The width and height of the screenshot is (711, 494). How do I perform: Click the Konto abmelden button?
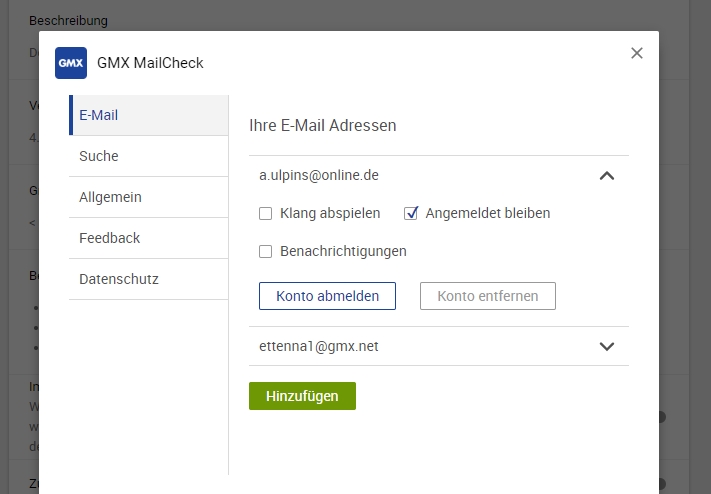coord(327,296)
